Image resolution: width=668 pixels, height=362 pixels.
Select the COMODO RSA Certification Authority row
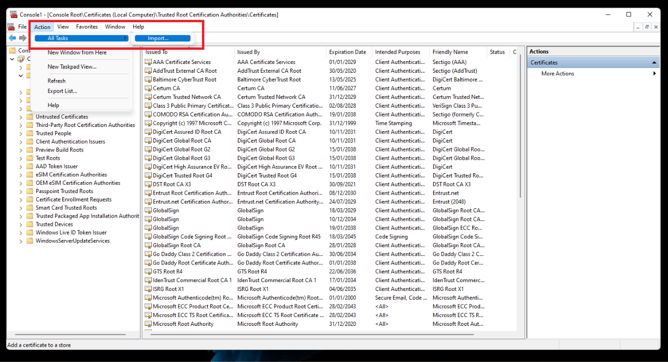[330, 114]
